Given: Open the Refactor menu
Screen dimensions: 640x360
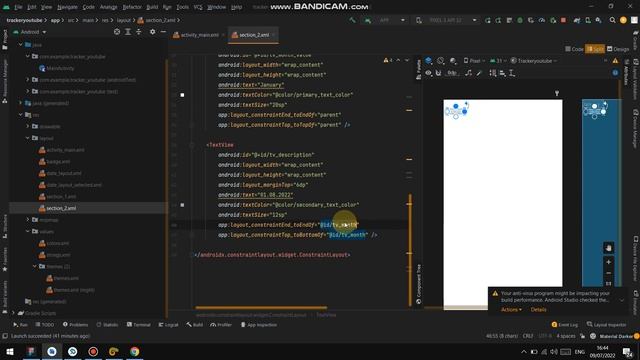Looking at the screenshot, I should [132, 7].
